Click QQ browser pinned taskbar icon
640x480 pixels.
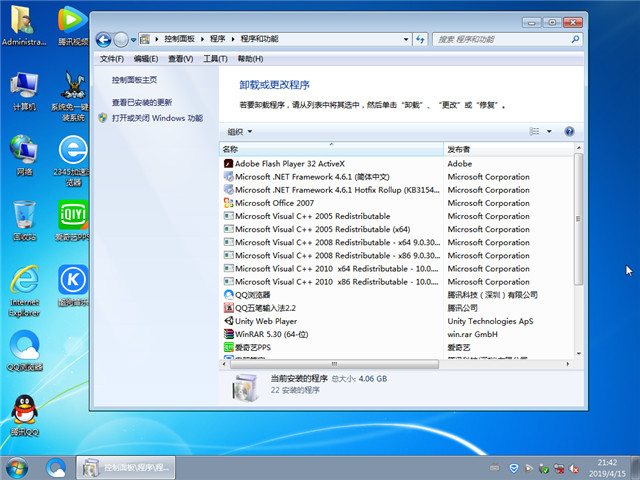pos(56,468)
